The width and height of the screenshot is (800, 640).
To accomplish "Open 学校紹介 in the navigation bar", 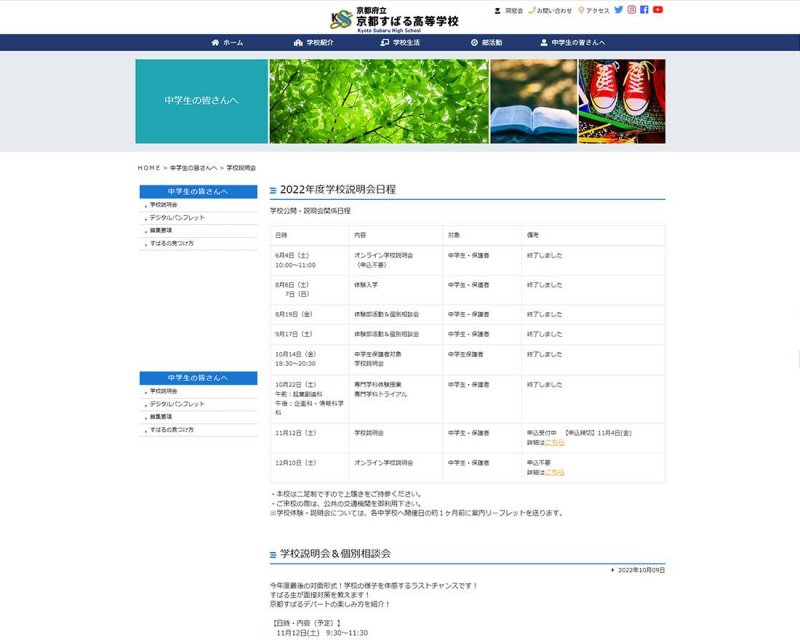I will coord(313,43).
